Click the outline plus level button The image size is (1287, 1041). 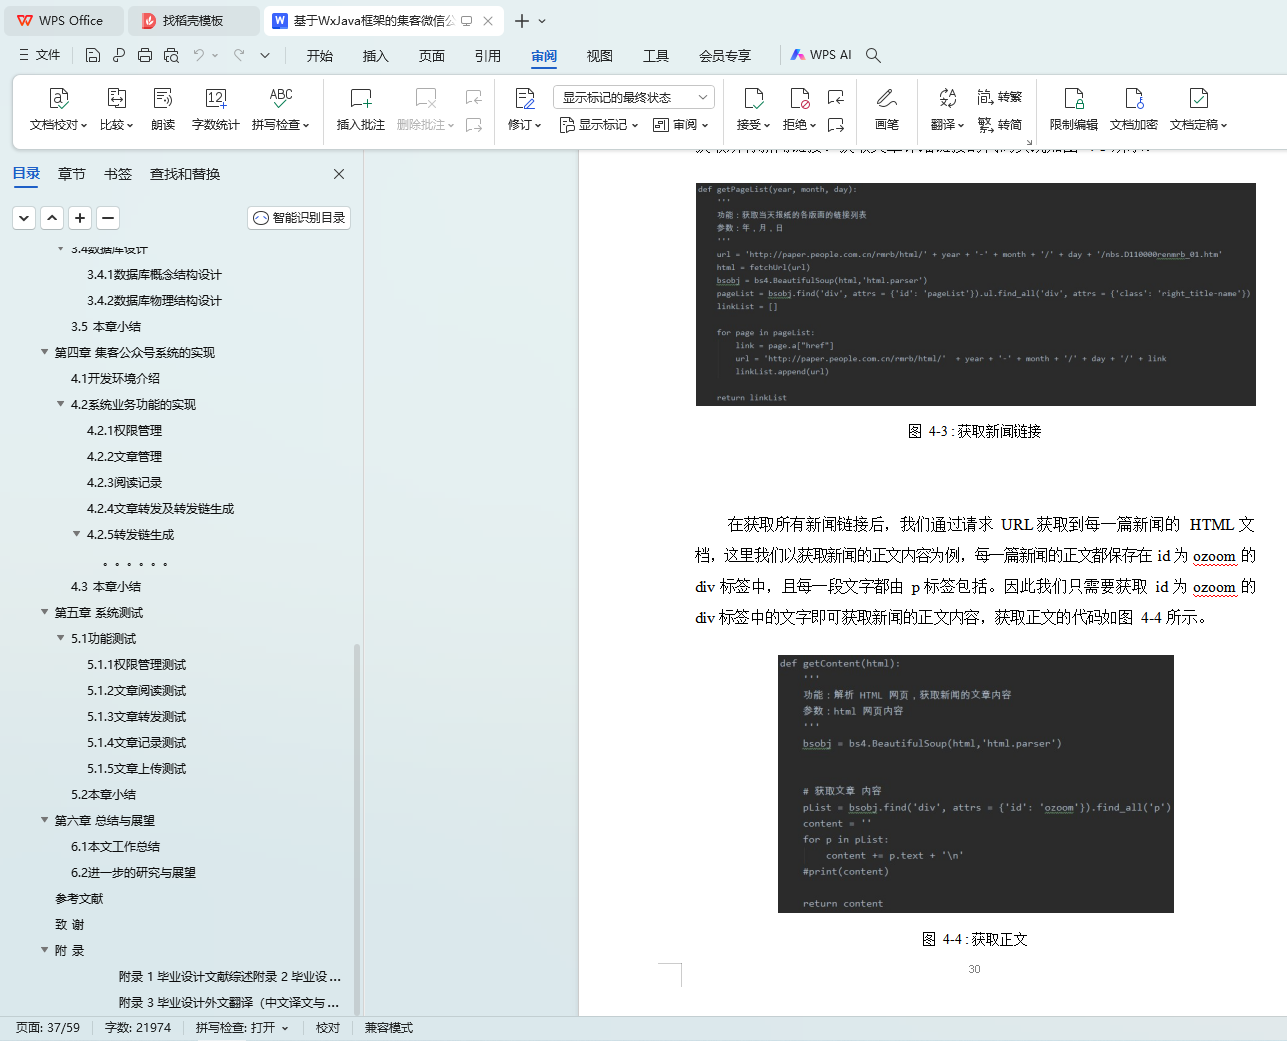click(80, 218)
